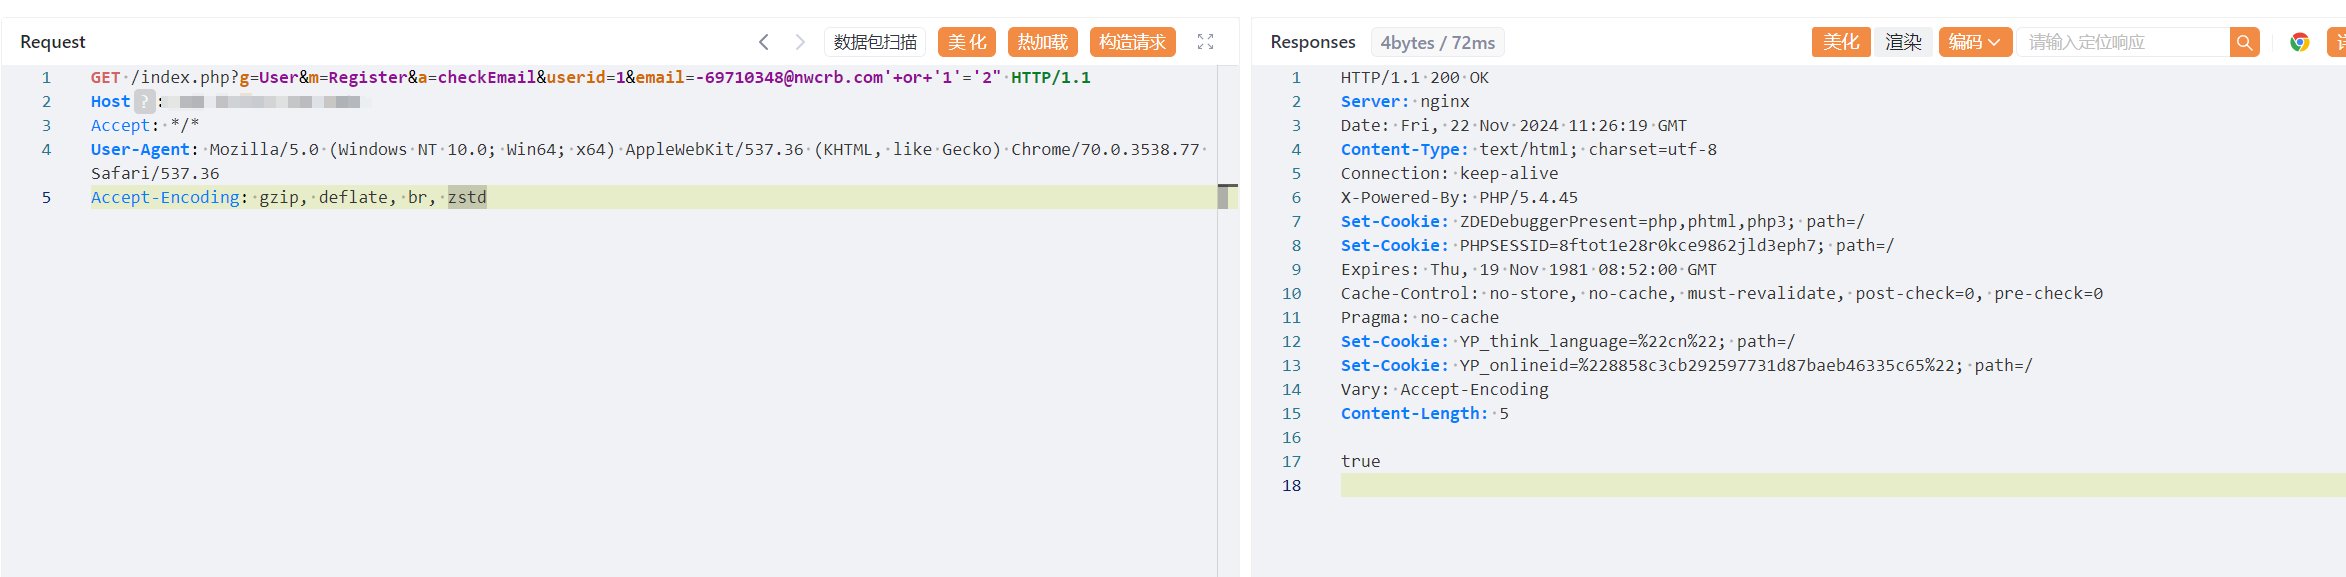Go to next request with right chevron

pos(800,42)
